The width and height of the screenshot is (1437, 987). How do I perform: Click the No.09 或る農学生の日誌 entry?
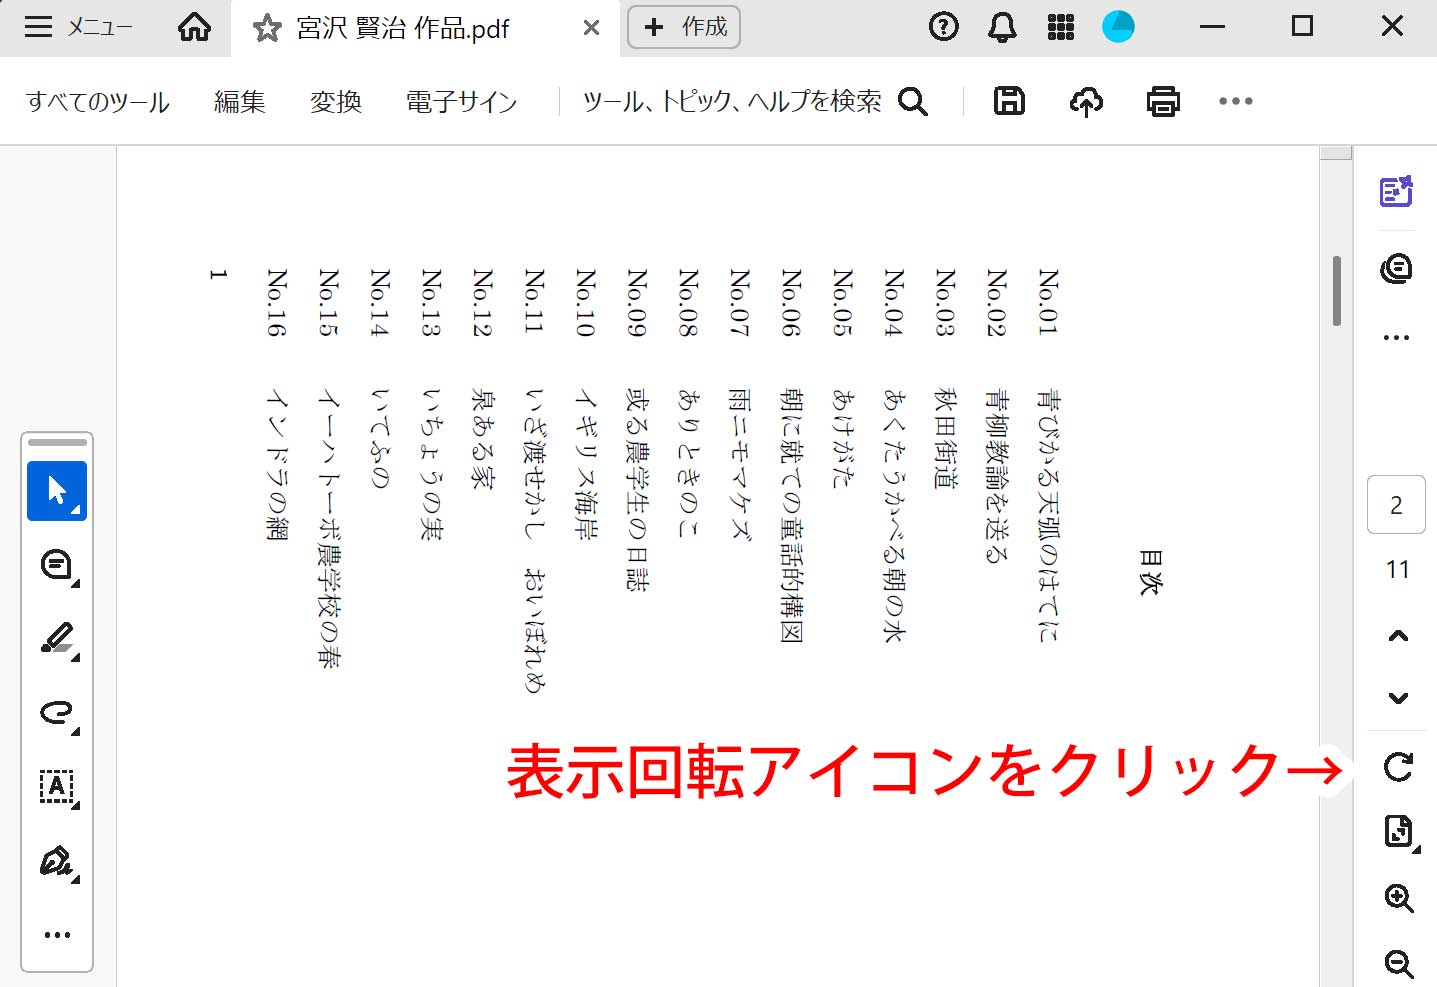(637, 429)
